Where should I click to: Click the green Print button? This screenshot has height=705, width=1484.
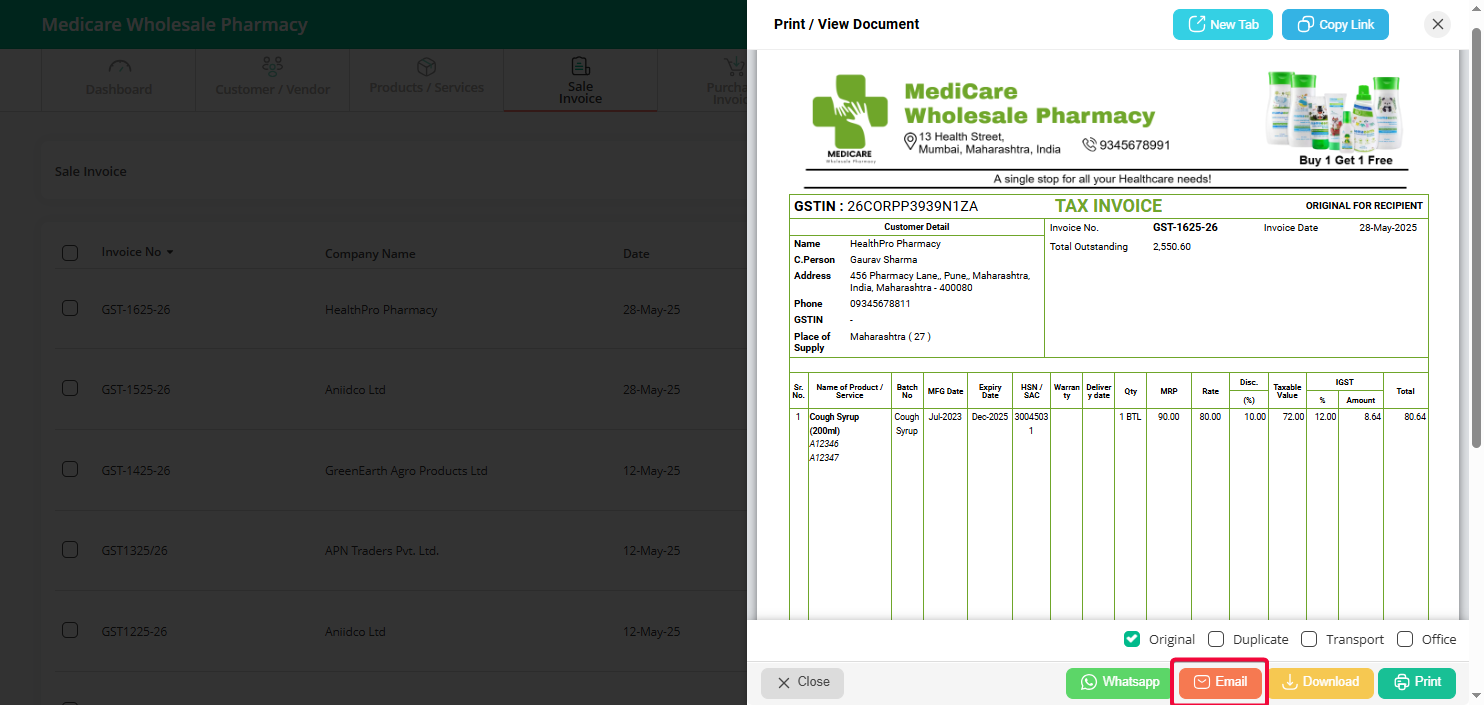(1417, 682)
